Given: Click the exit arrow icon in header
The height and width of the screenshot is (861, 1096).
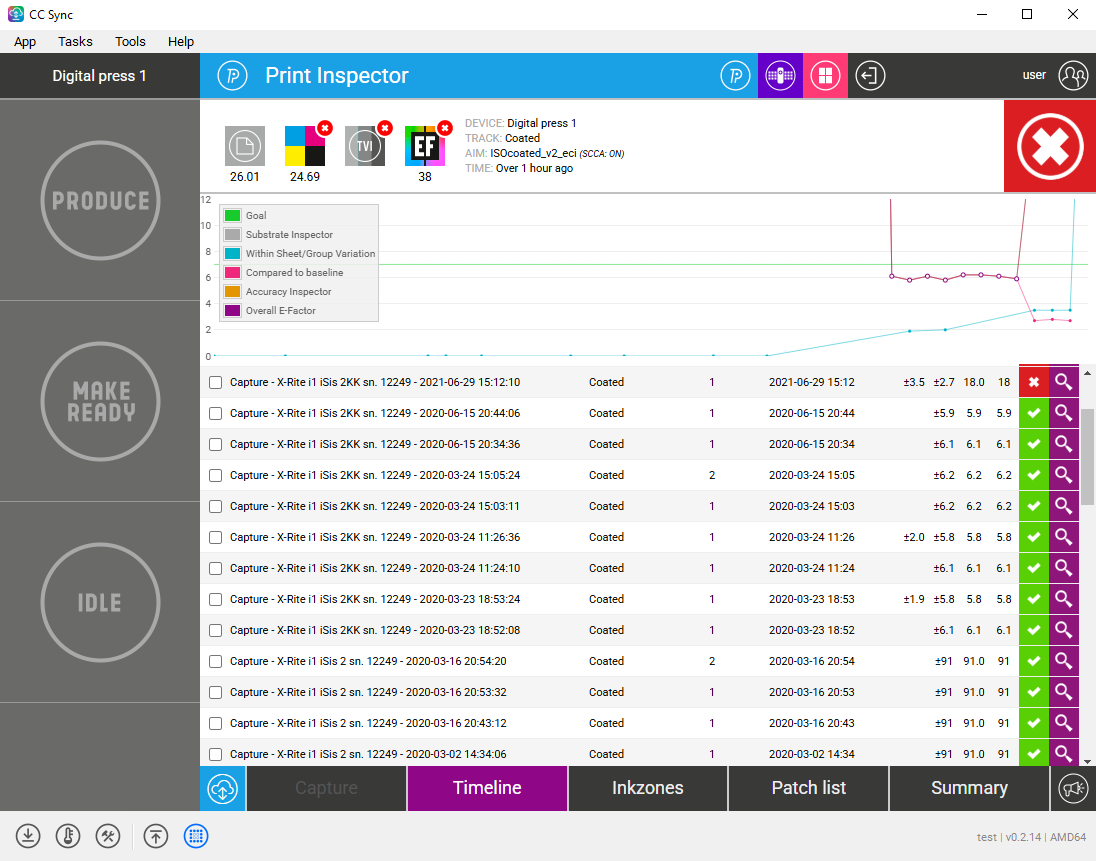Looking at the screenshot, I should point(870,75).
